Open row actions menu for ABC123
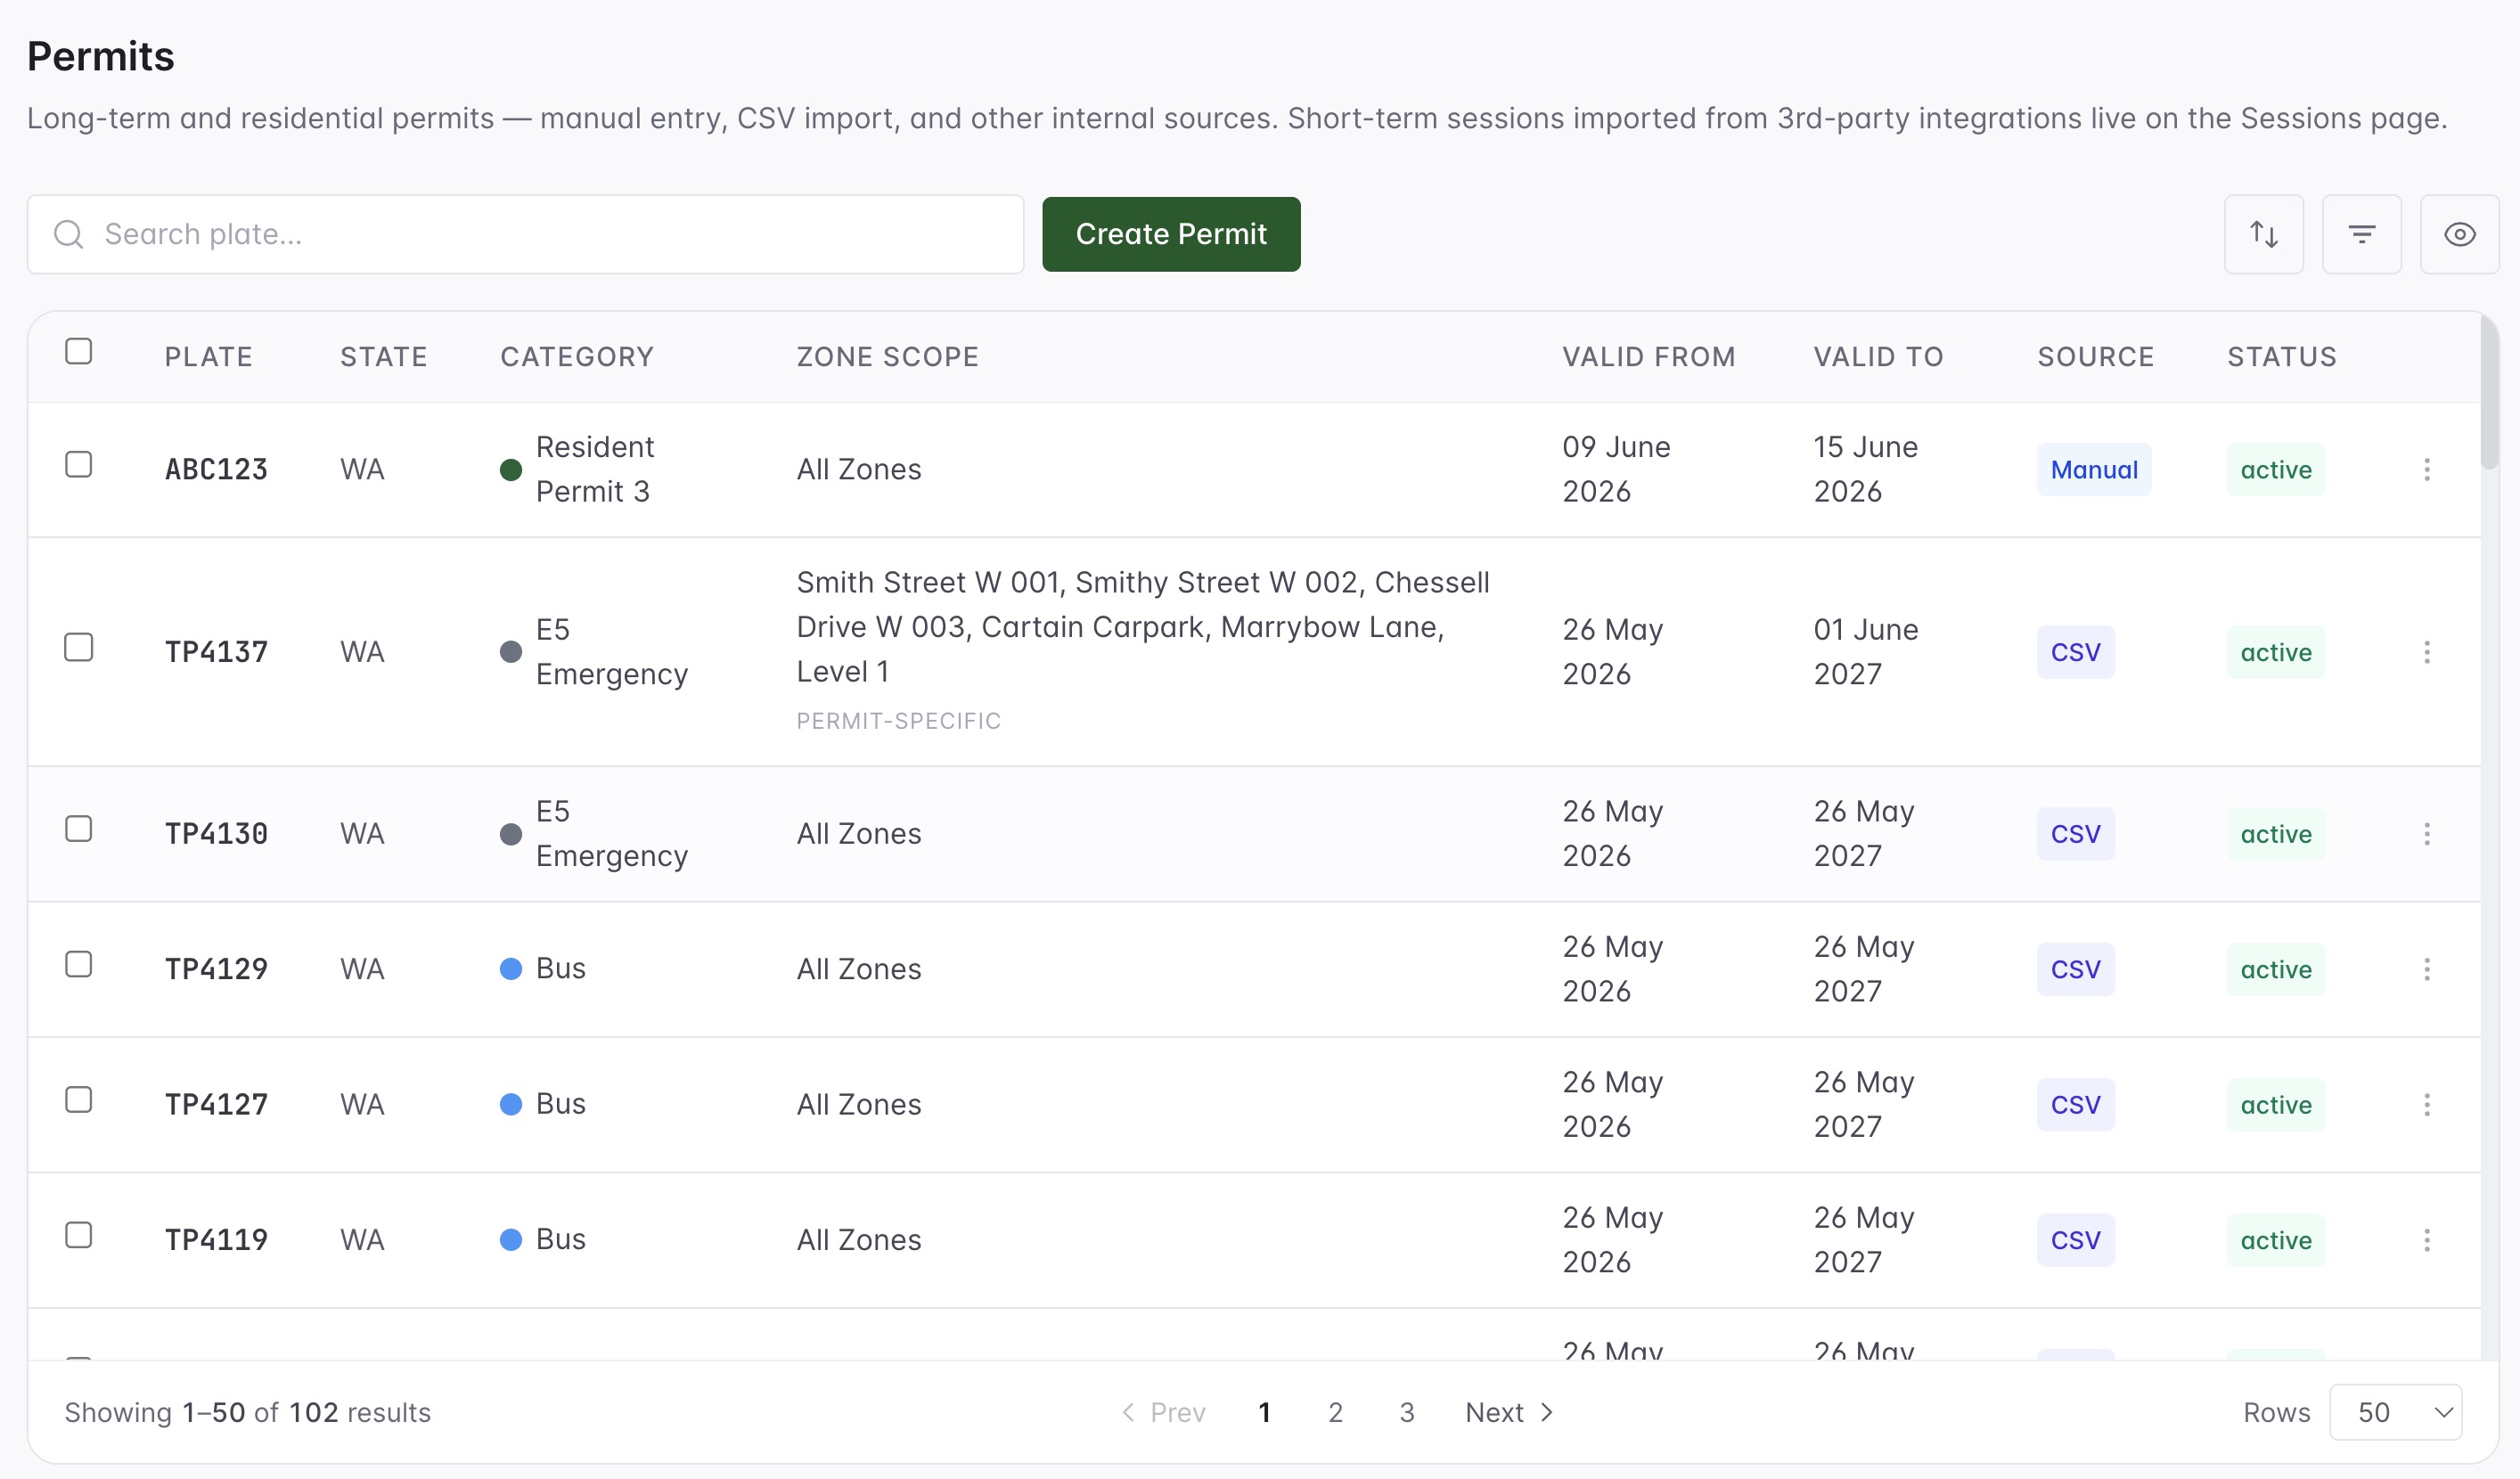 [2426, 469]
